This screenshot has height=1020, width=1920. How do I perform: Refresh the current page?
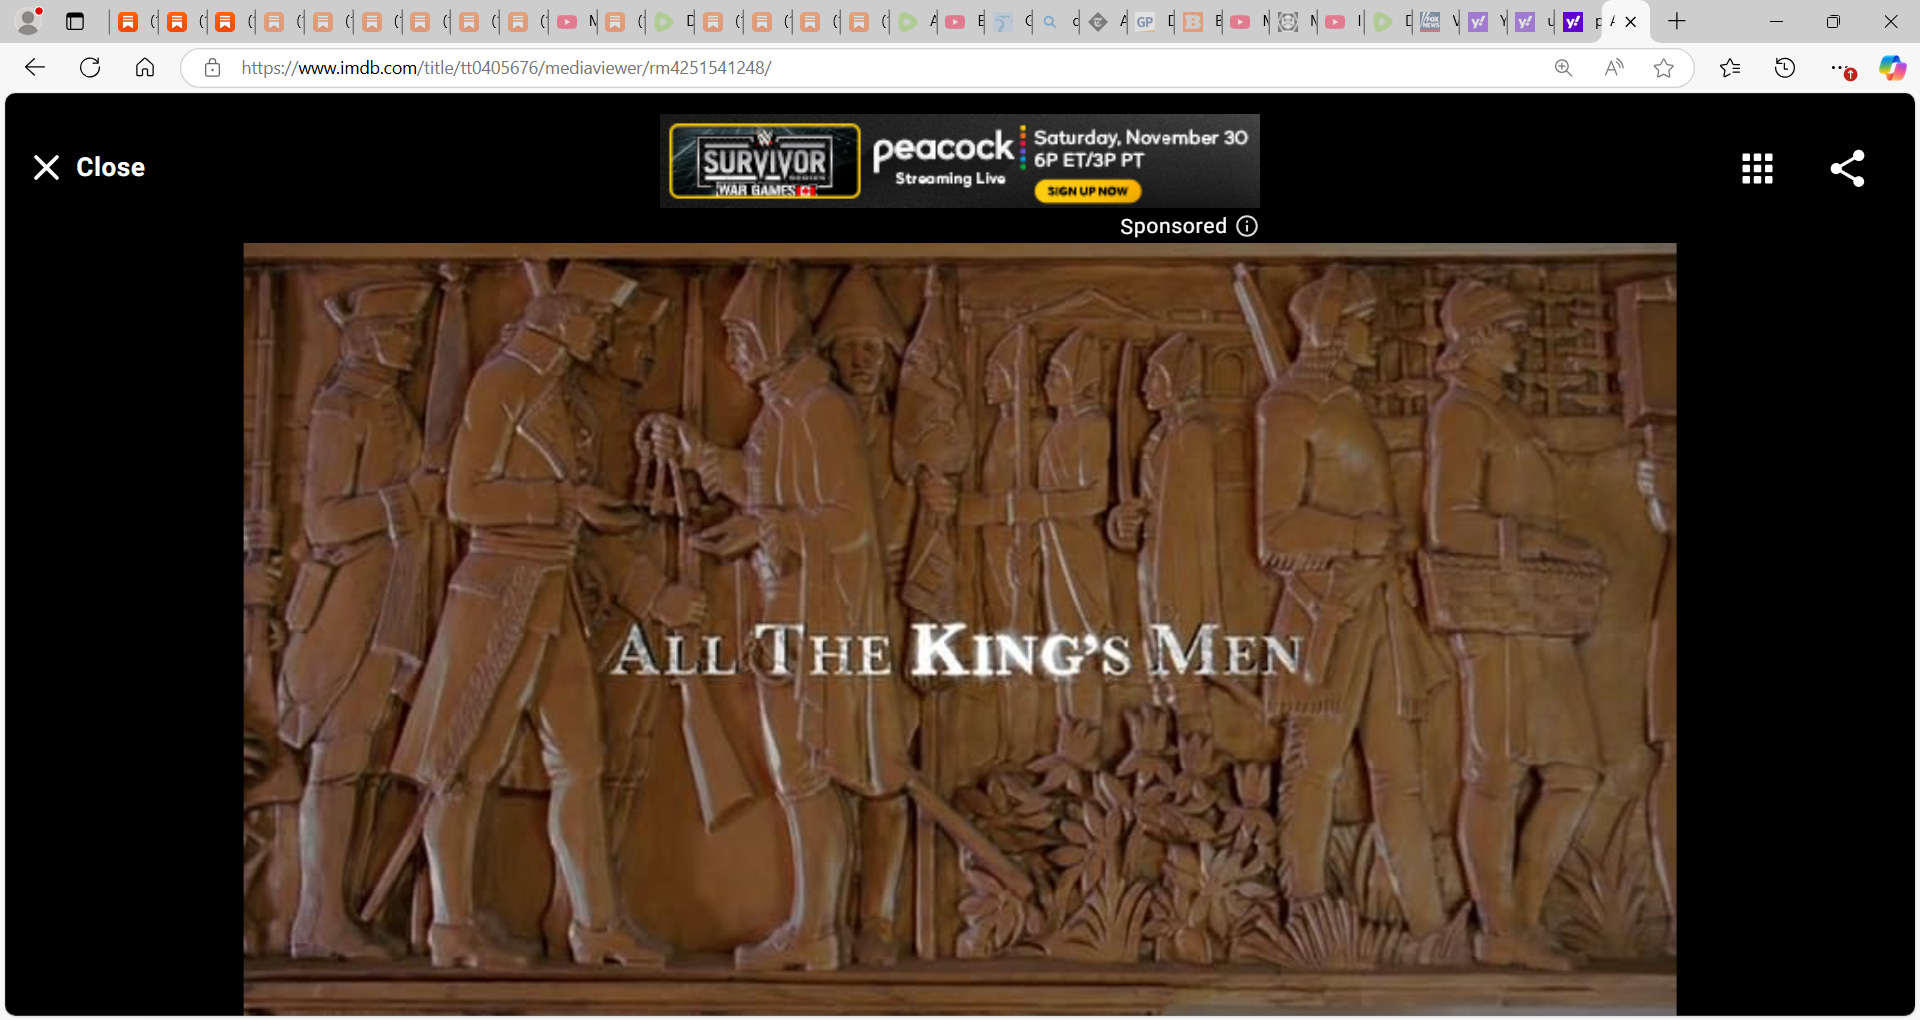click(90, 68)
